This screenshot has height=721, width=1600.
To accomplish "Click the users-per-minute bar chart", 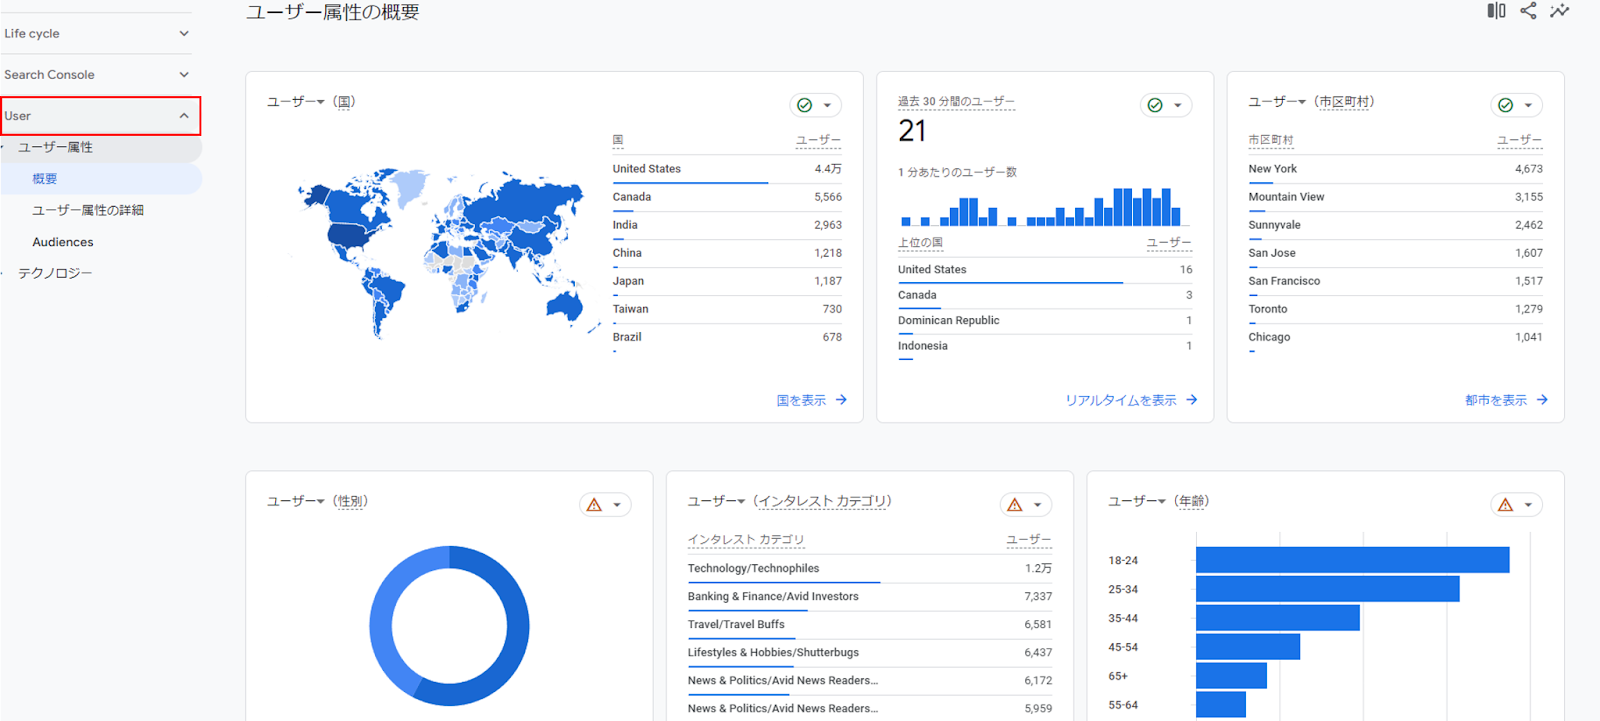I will tap(1041, 206).
